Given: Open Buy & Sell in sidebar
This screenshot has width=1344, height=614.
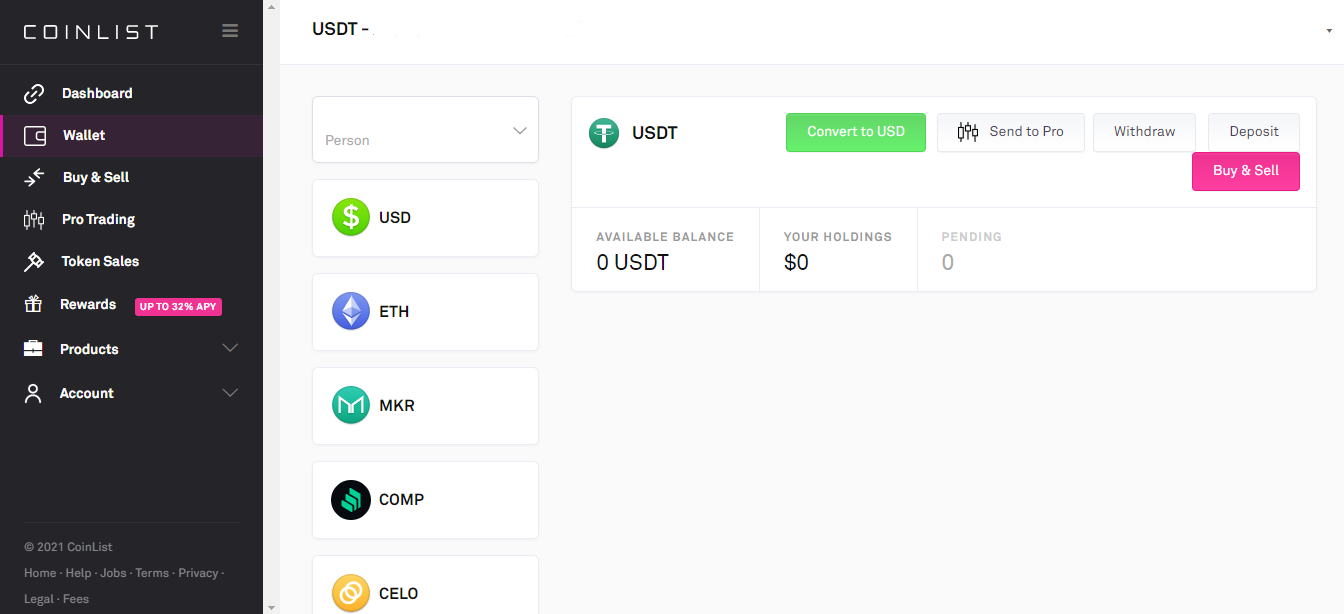Looking at the screenshot, I should [x=96, y=177].
